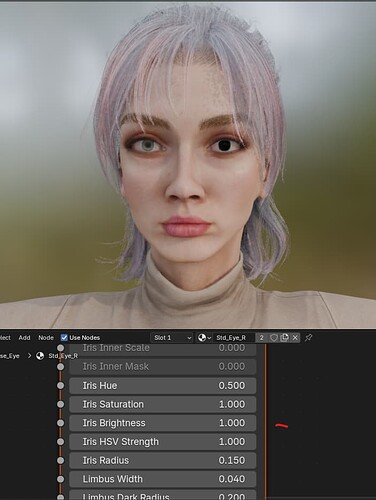Click the Iris HSV Strength input socket
This screenshot has height=500, width=376.
[60, 441]
